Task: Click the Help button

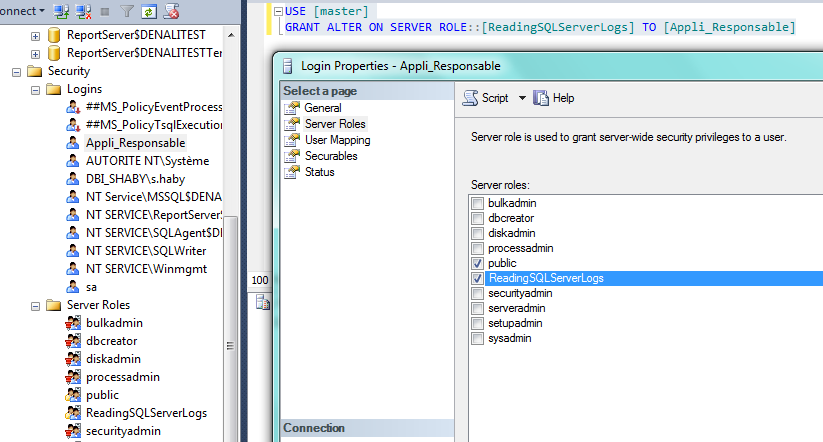Action: (554, 98)
